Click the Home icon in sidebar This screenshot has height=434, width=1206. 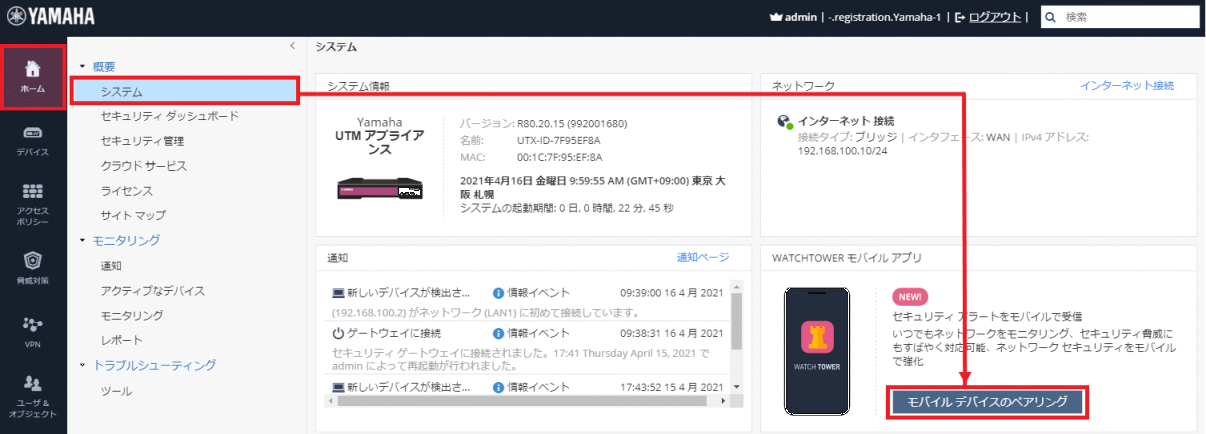pyautogui.click(x=33, y=75)
